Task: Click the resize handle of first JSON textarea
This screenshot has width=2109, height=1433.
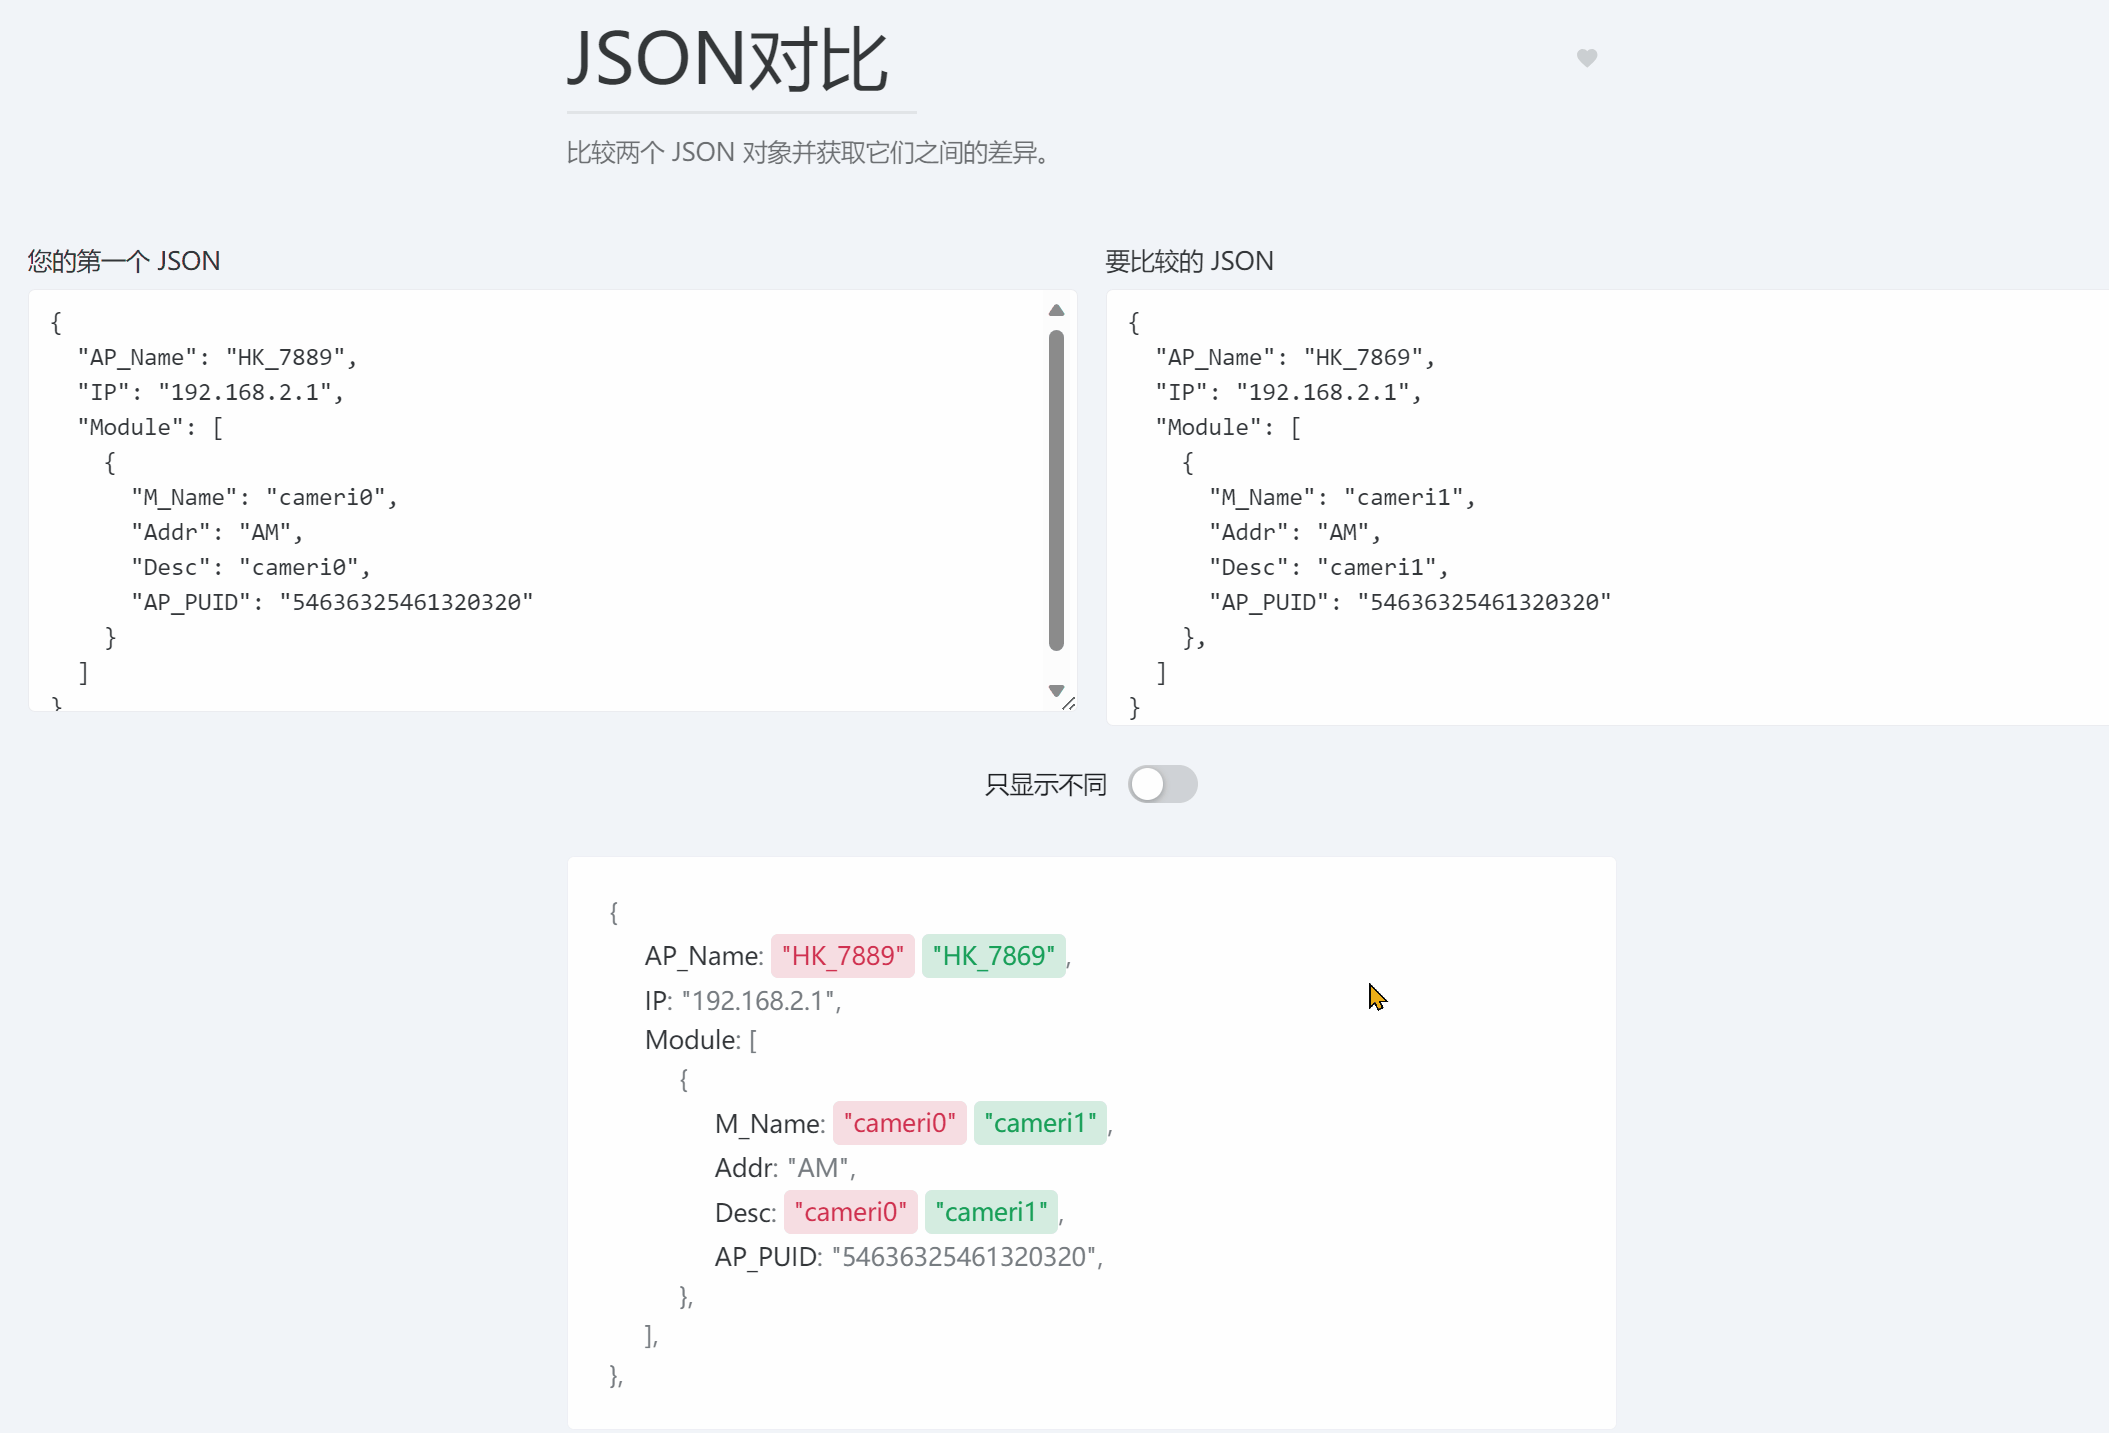Action: coord(1068,703)
